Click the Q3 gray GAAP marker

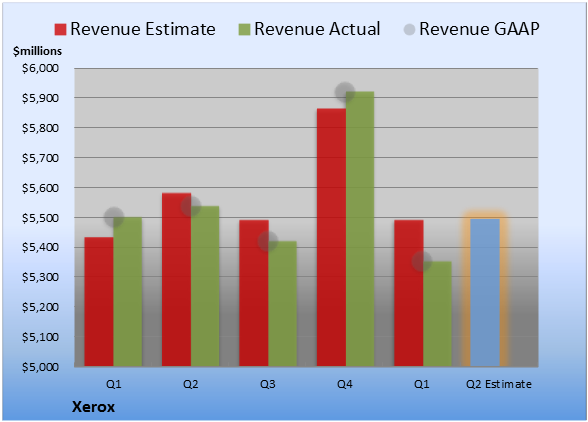[x=268, y=241]
